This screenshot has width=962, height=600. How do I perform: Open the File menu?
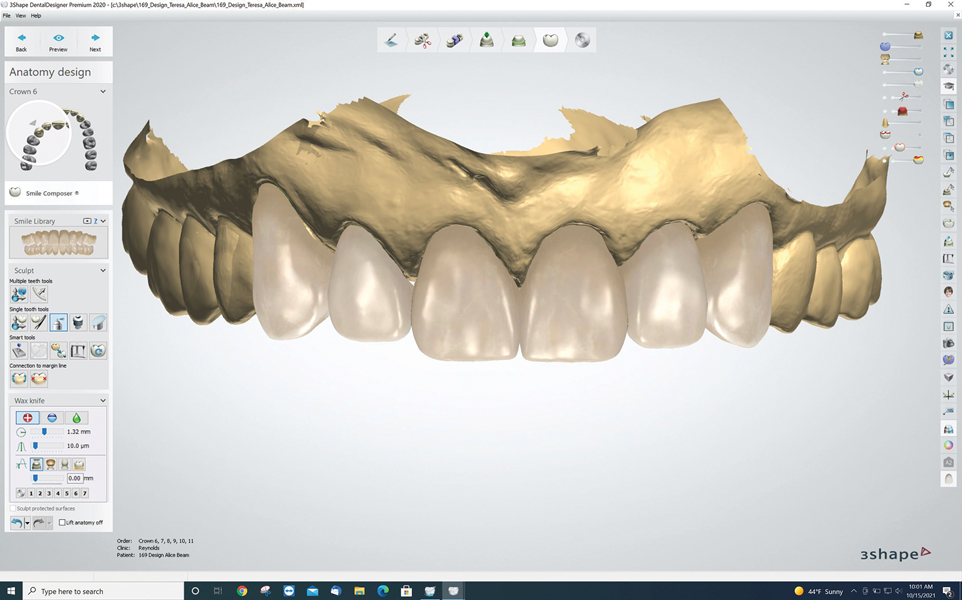tap(7, 16)
